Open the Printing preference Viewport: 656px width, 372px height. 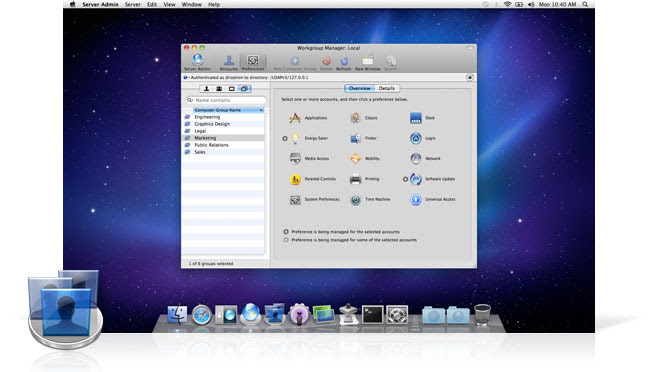tap(364, 179)
